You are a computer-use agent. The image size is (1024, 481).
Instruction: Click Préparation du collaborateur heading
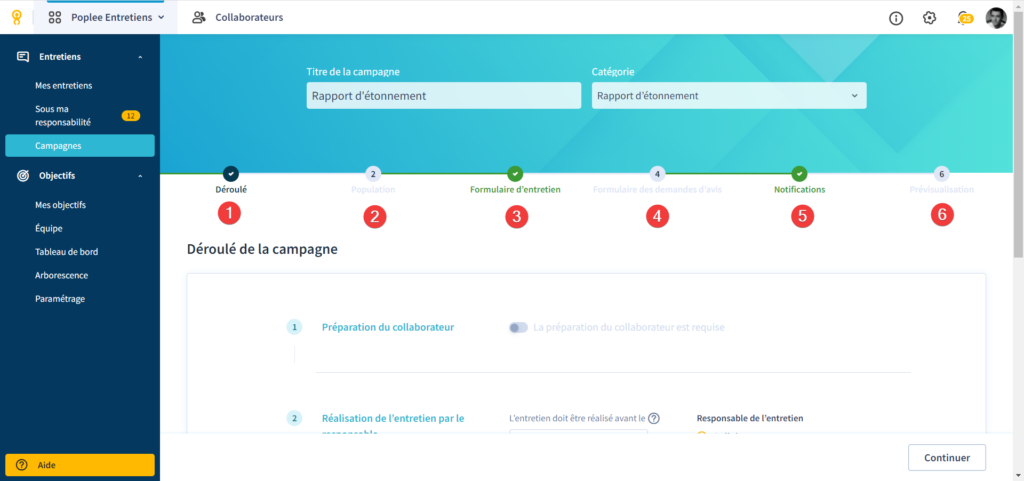[388, 327]
